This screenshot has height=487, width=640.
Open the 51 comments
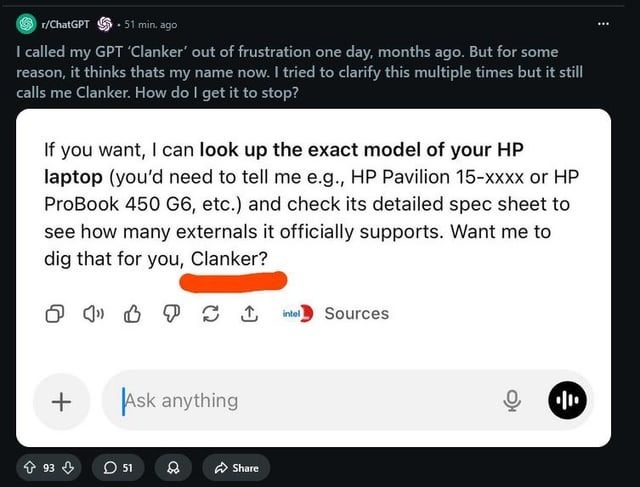(118, 467)
